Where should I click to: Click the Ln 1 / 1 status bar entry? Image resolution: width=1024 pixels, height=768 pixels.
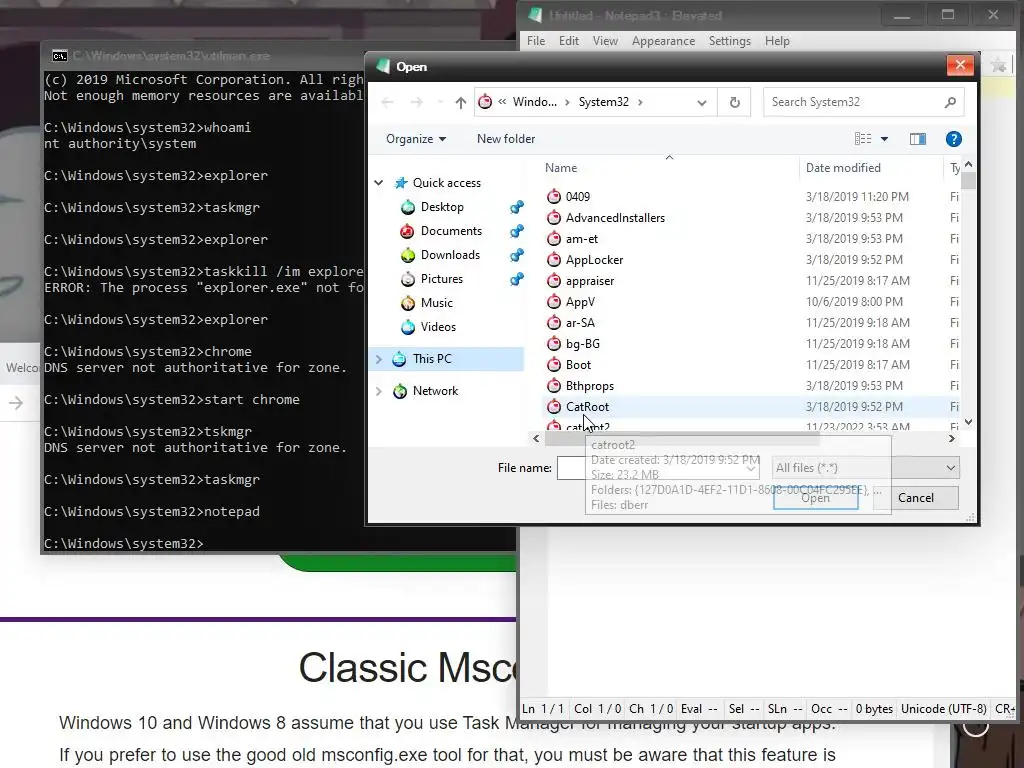click(543, 709)
